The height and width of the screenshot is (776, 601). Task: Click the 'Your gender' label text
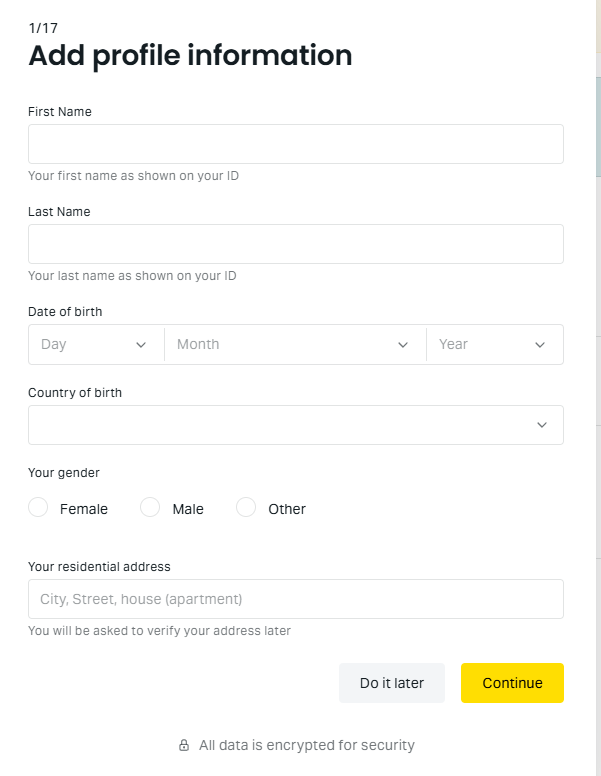click(x=64, y=472)
